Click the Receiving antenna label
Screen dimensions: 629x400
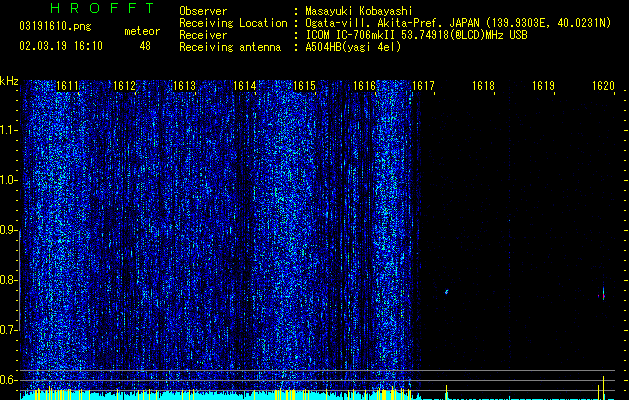point(230,47)
